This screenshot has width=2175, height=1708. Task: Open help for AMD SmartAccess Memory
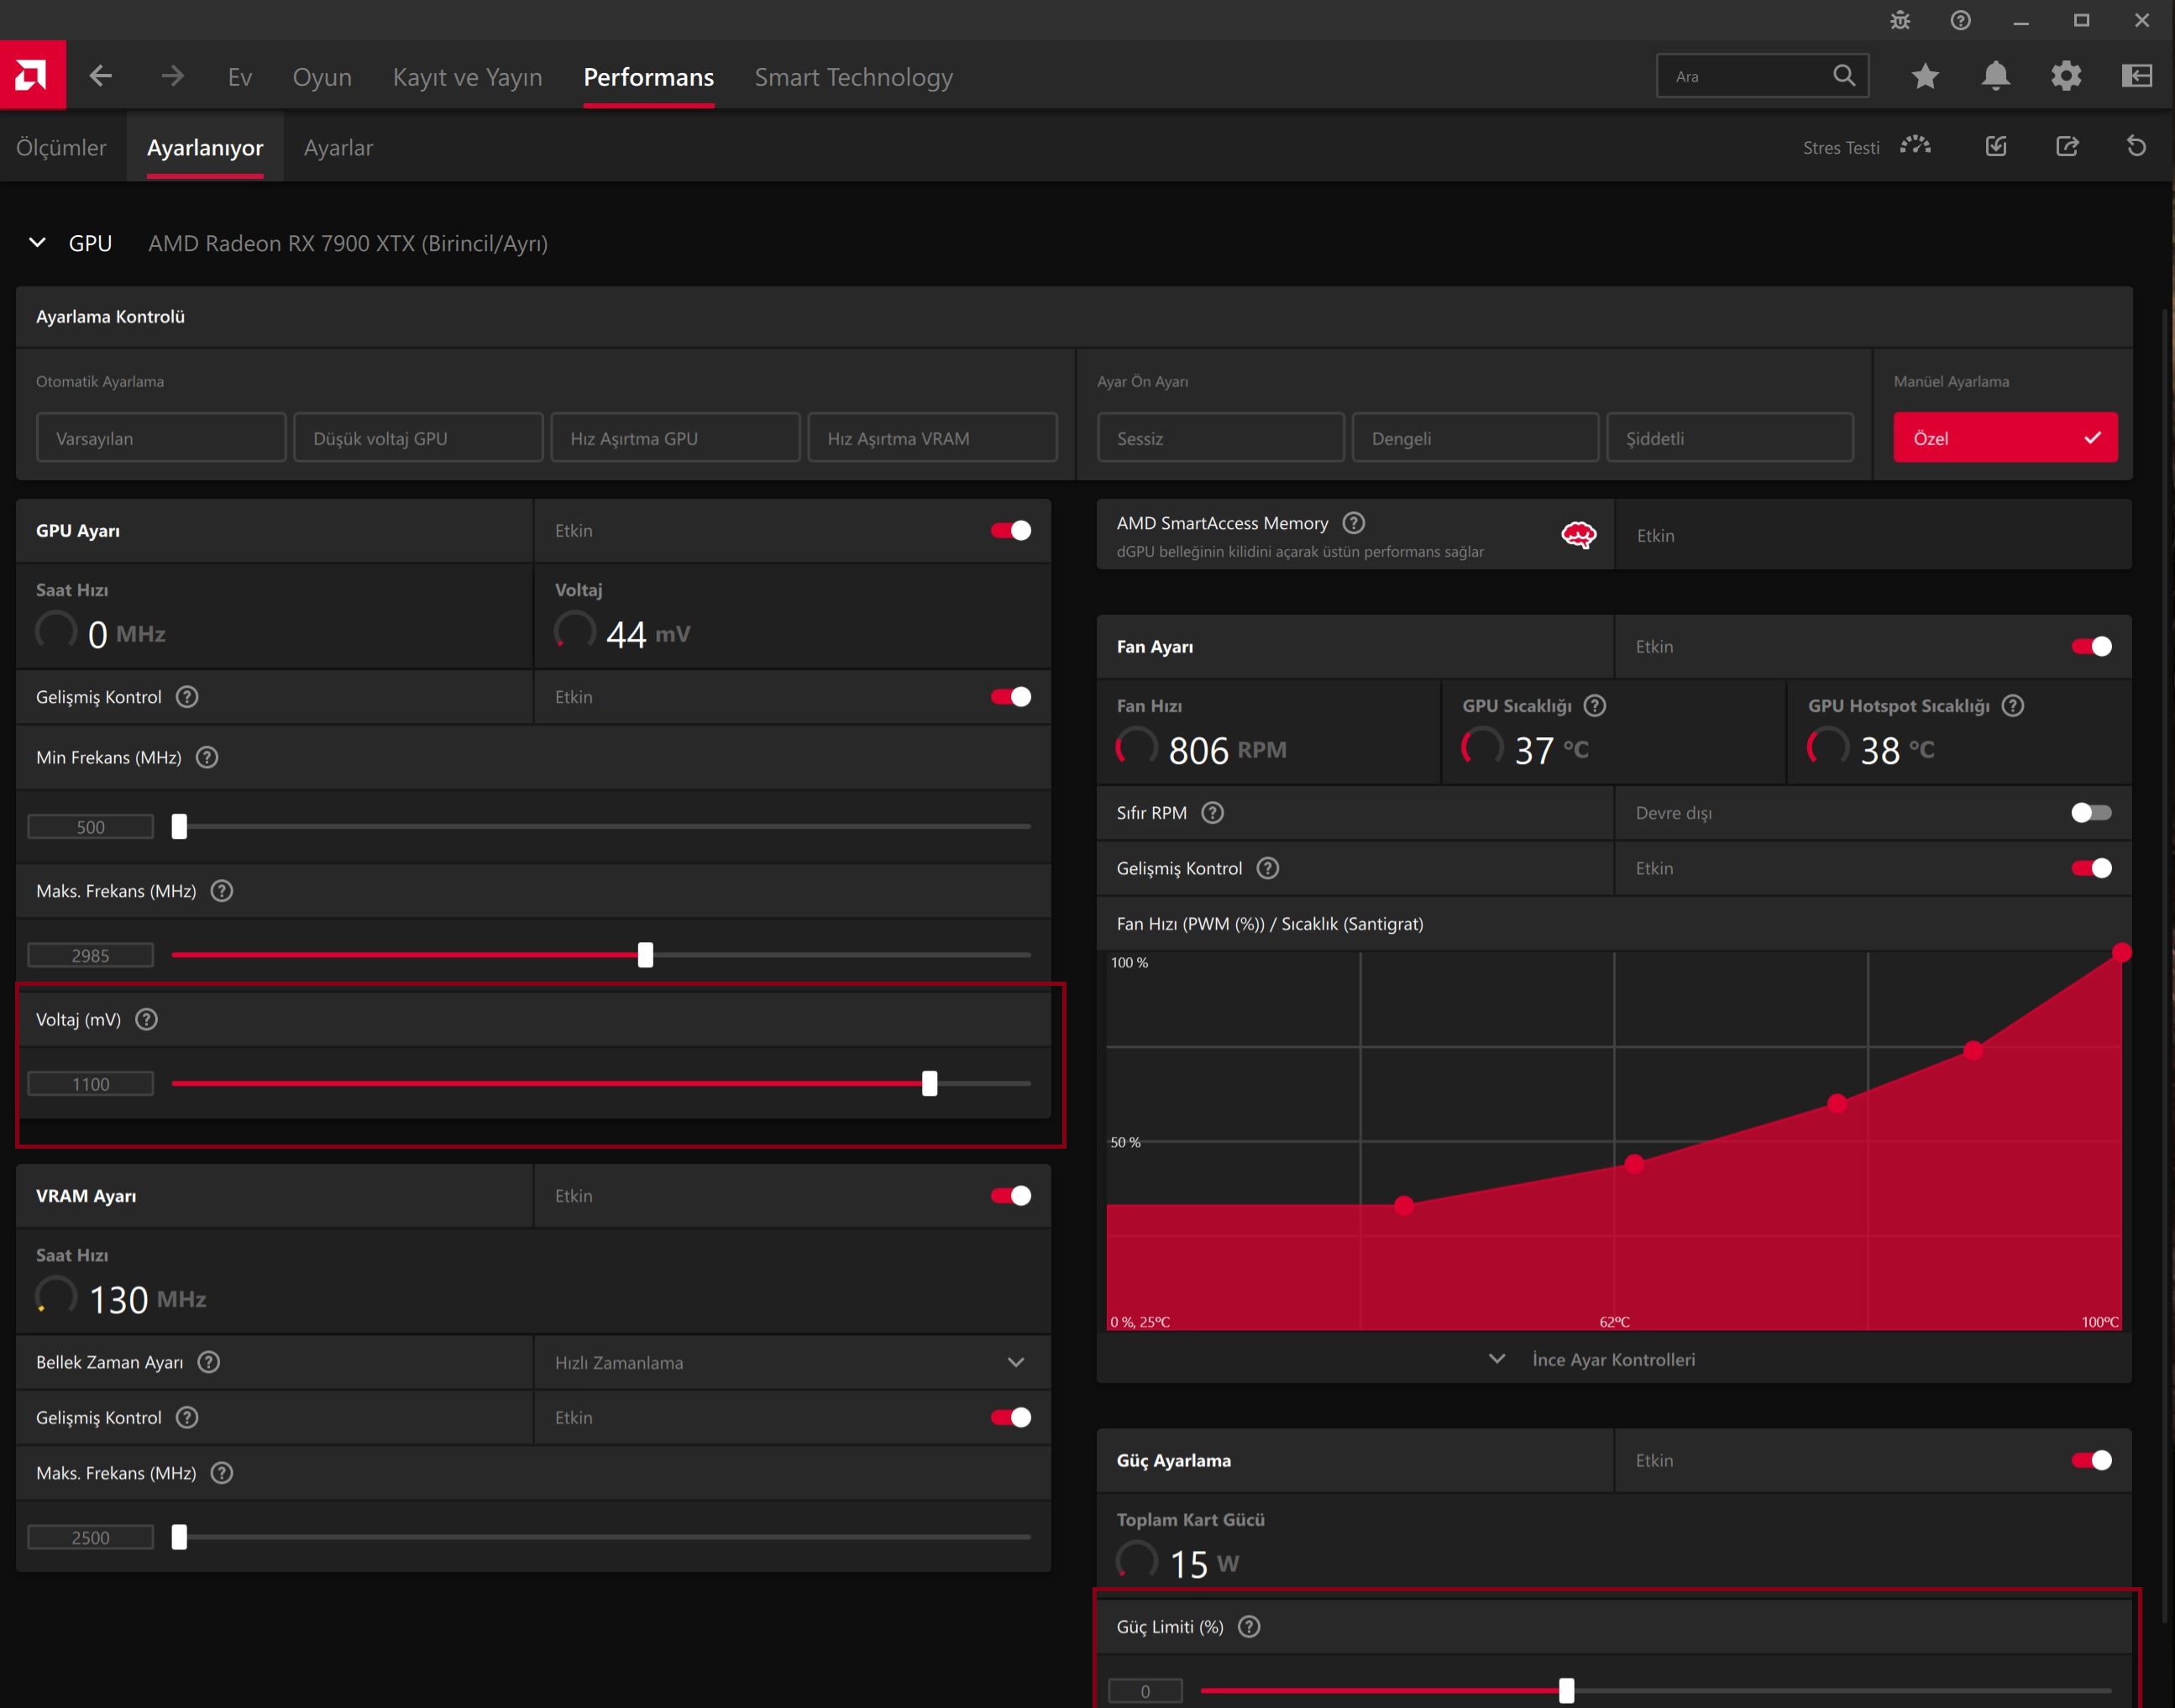point(1353,523)
